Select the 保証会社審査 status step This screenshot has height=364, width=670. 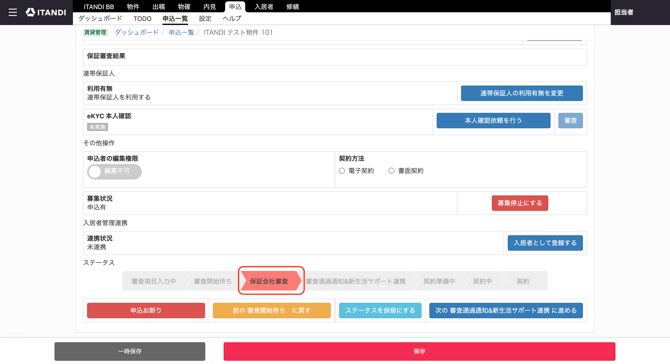click(x=270, y=281)
